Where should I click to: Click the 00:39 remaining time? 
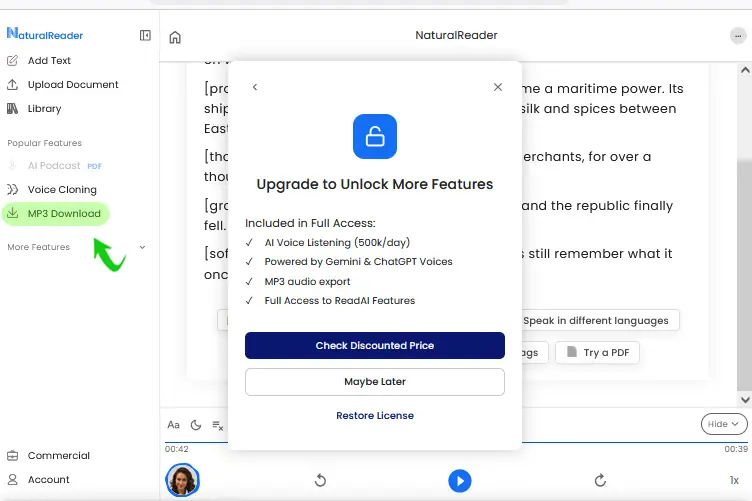click(x=736, y=449)
